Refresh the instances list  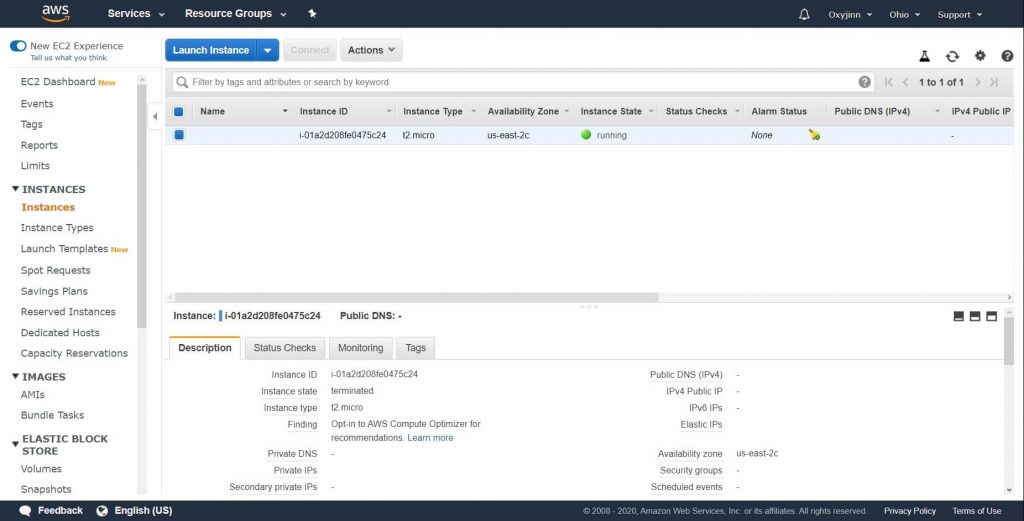click(x=952, y=56)
